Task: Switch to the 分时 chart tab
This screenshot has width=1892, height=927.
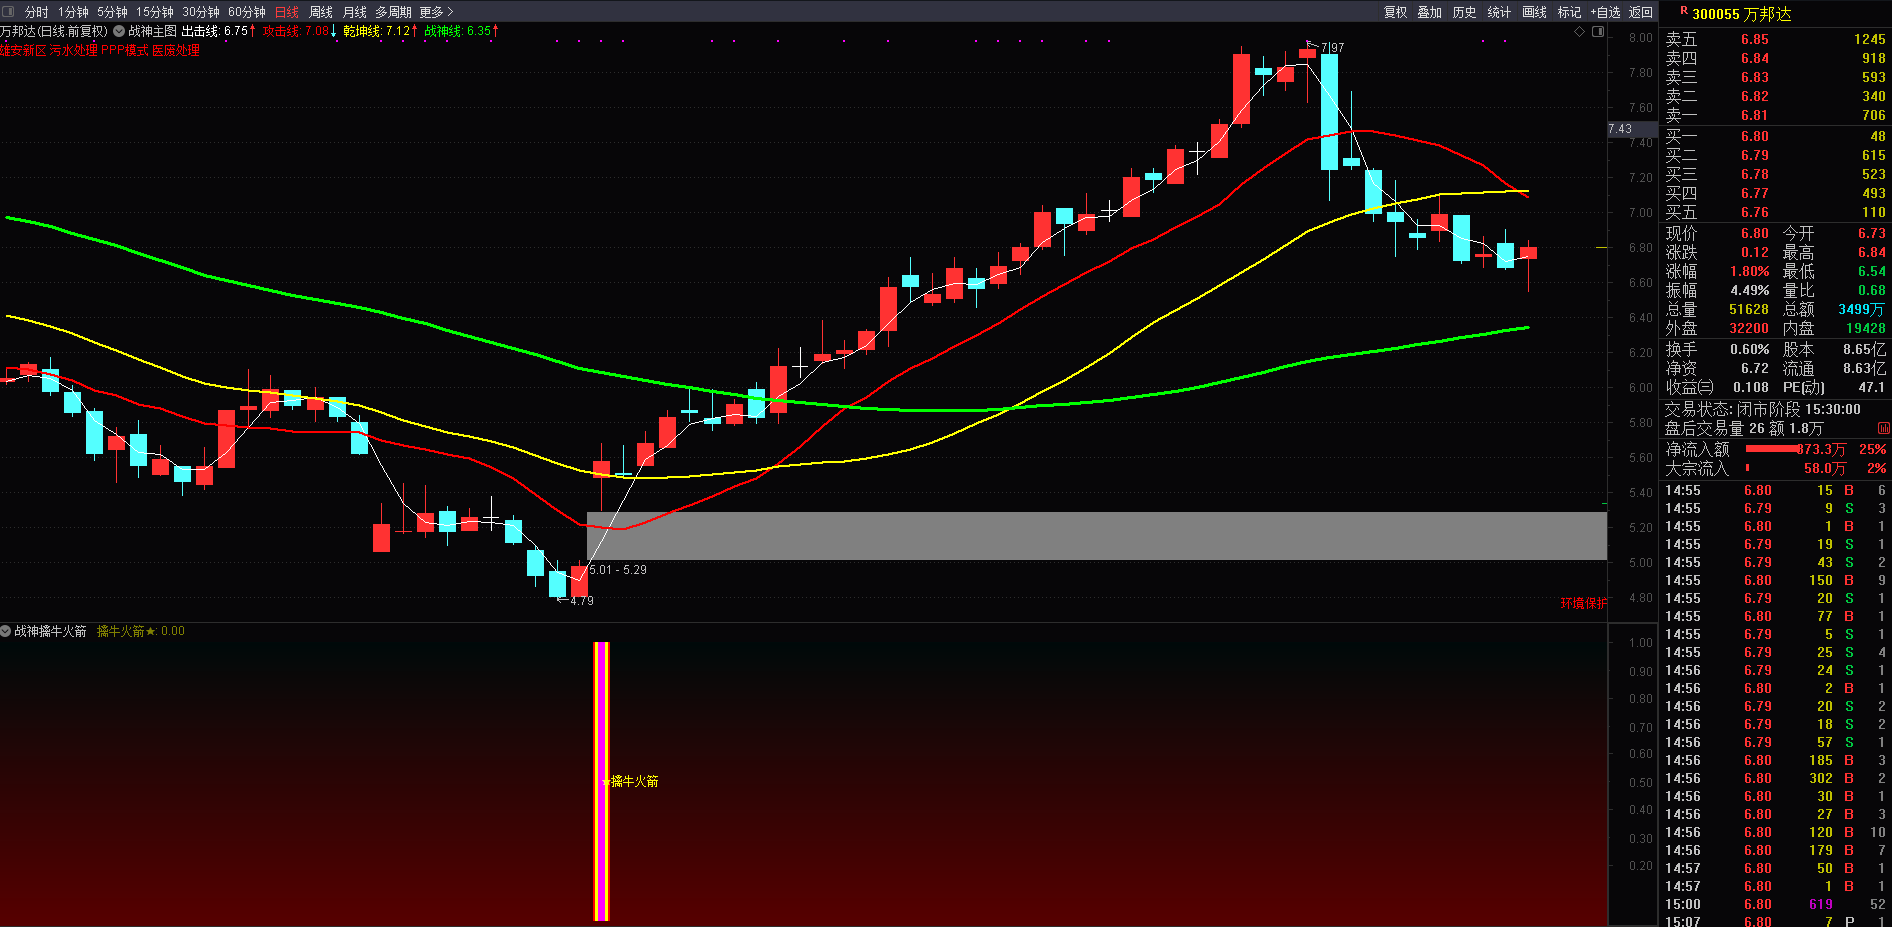Action: pyautogui.click(x=37, y=12)
